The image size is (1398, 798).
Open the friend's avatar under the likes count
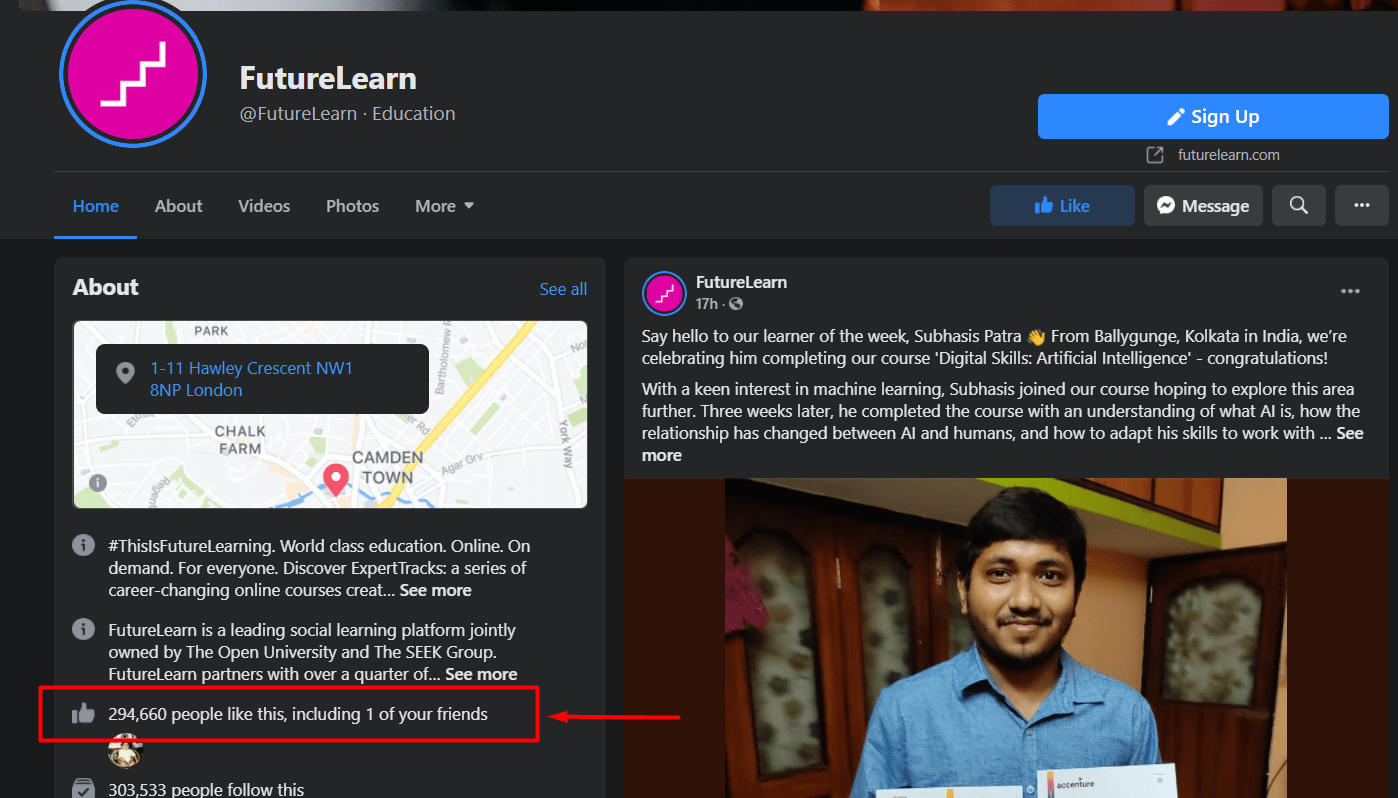126,750
